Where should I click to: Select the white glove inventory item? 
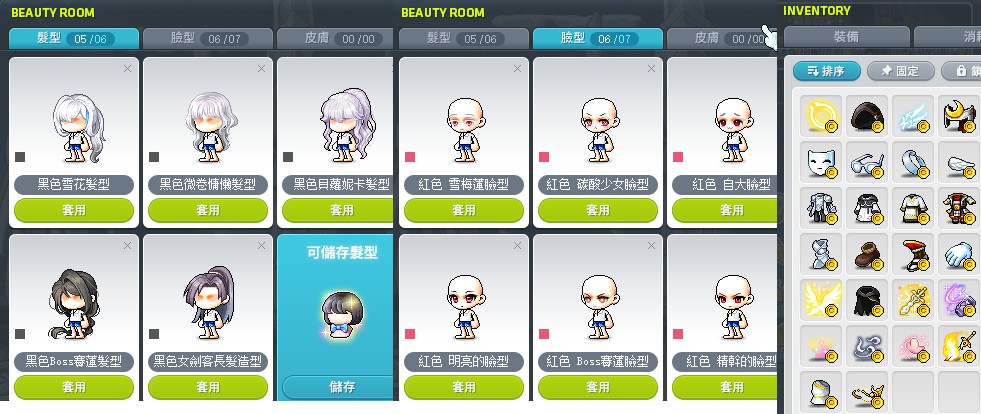pos(958,253)
